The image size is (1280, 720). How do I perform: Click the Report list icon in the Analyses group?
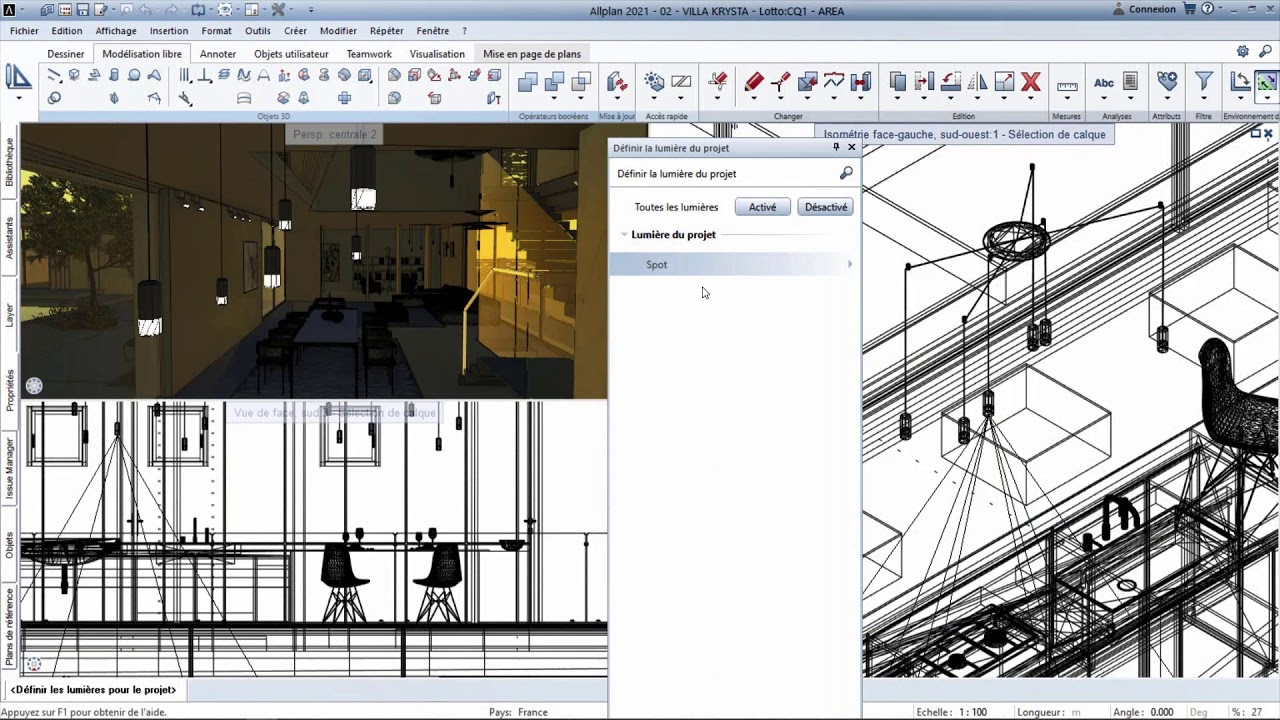(x=1131, y=81)
